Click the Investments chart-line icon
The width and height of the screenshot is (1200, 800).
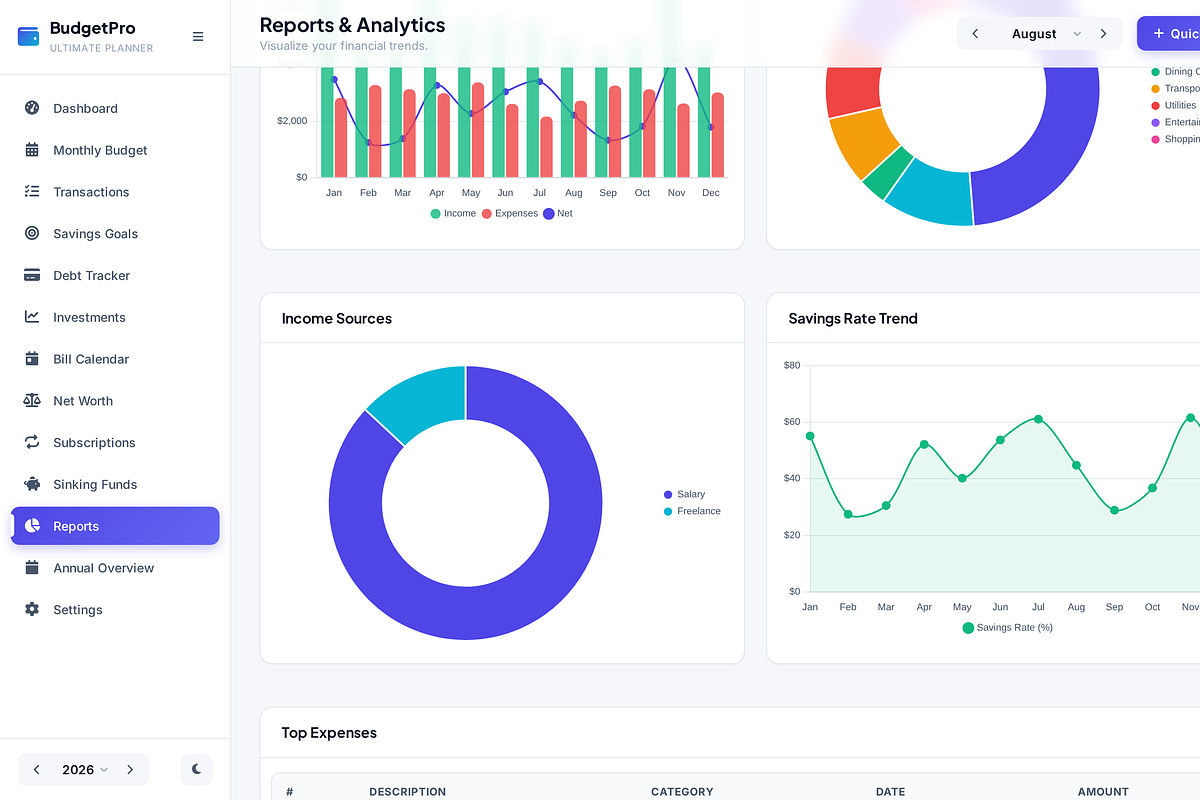(32, 317)
